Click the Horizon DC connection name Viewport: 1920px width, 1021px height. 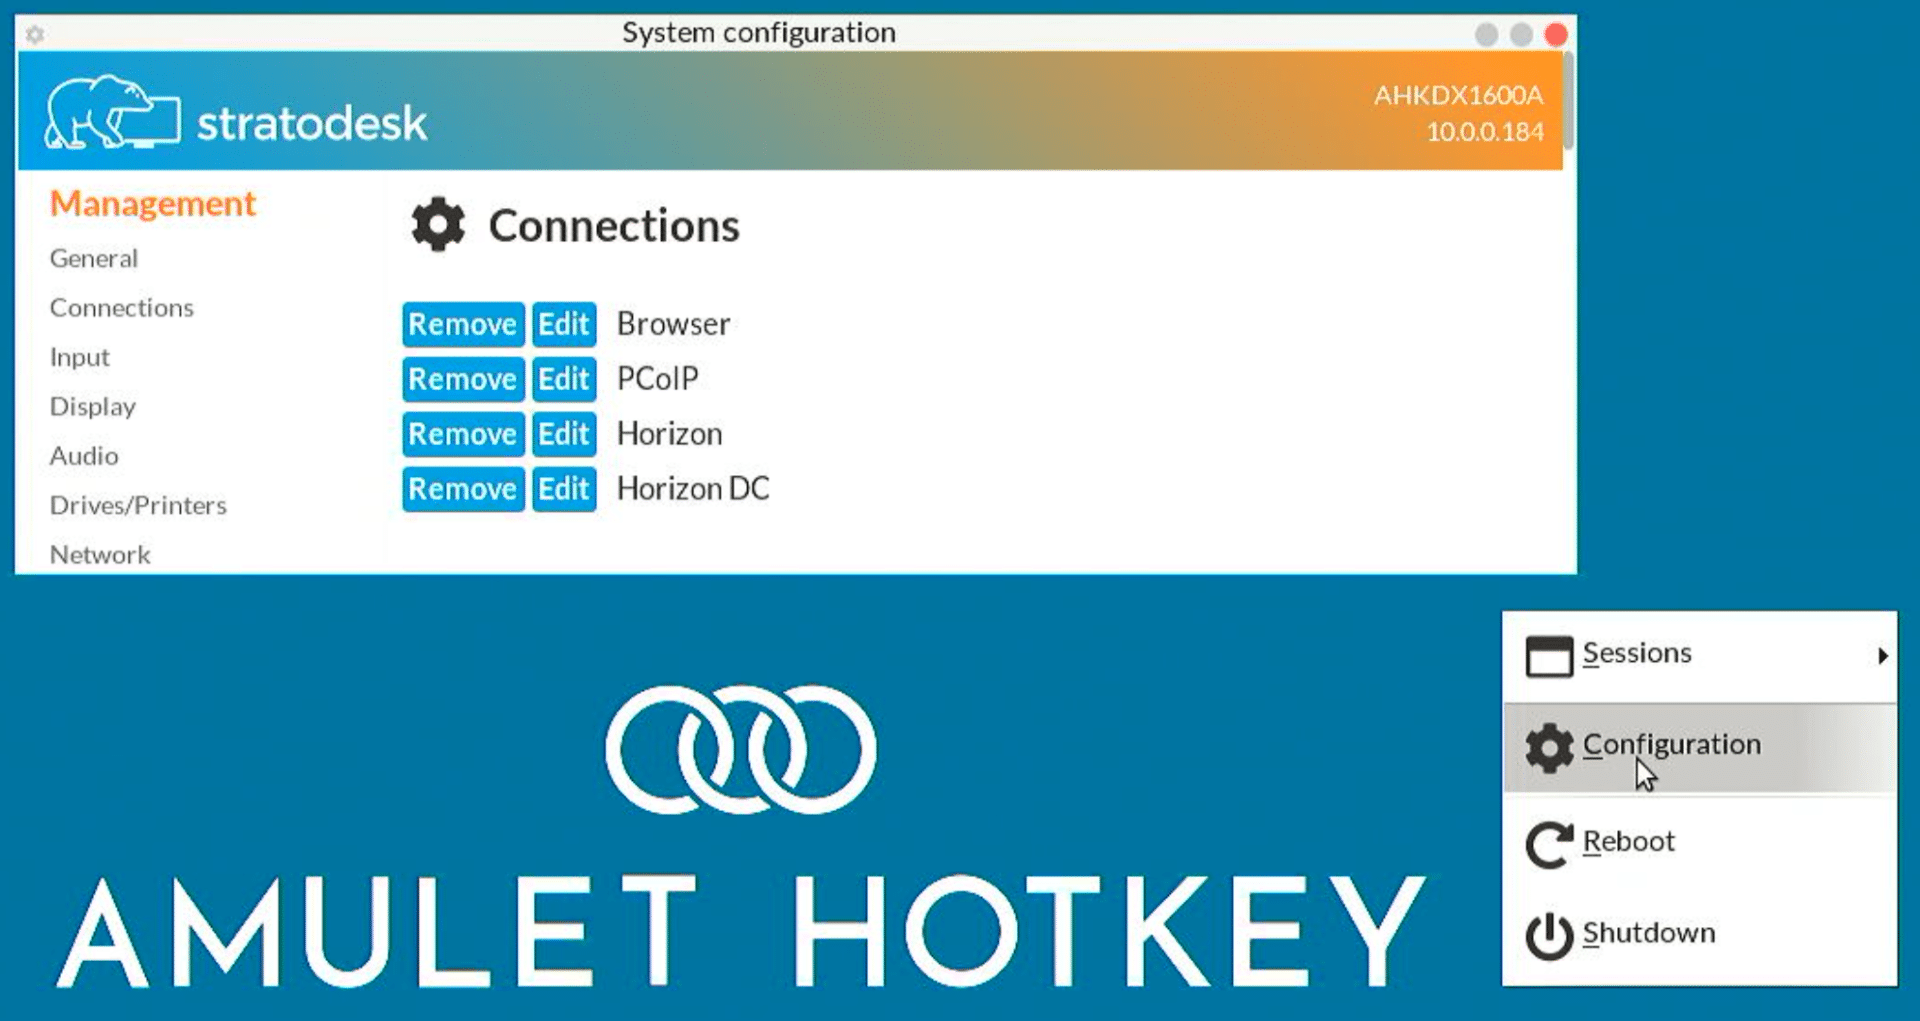(693, 489)
